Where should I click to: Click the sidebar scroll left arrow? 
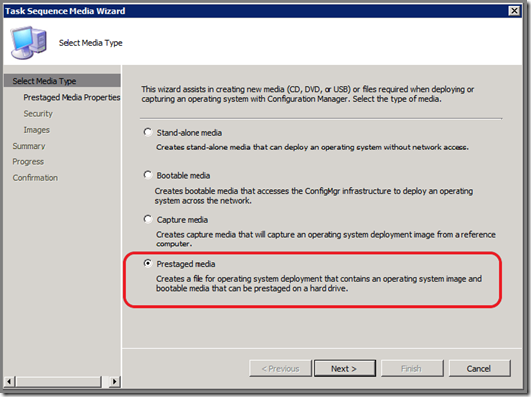(9, 381)
